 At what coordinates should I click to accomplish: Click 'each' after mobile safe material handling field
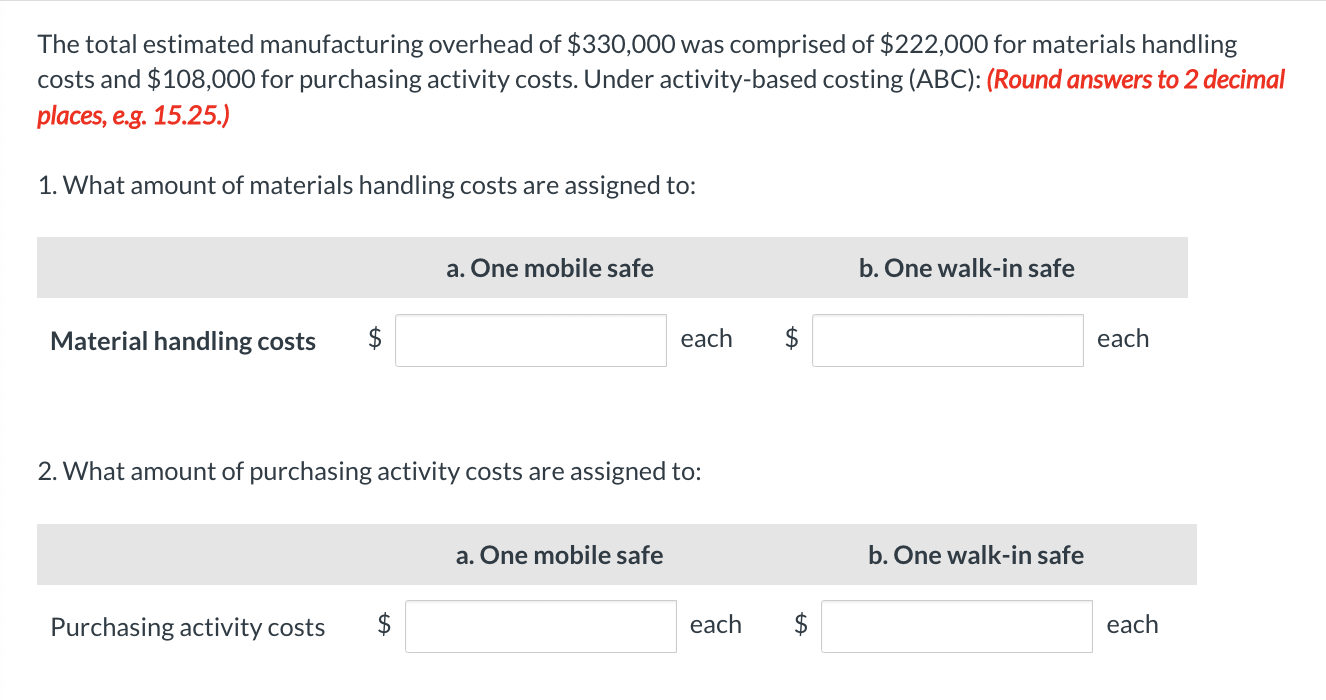706,339
